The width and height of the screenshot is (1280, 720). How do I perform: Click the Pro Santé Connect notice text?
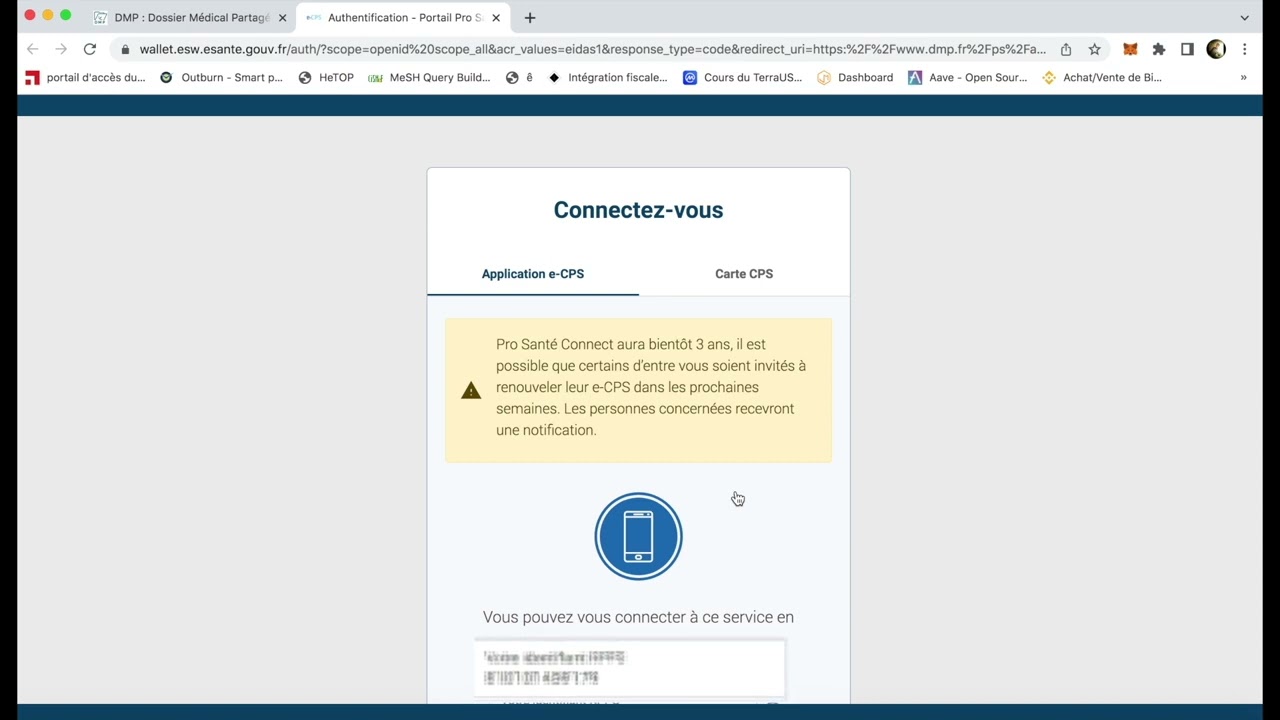pos(651,387)
